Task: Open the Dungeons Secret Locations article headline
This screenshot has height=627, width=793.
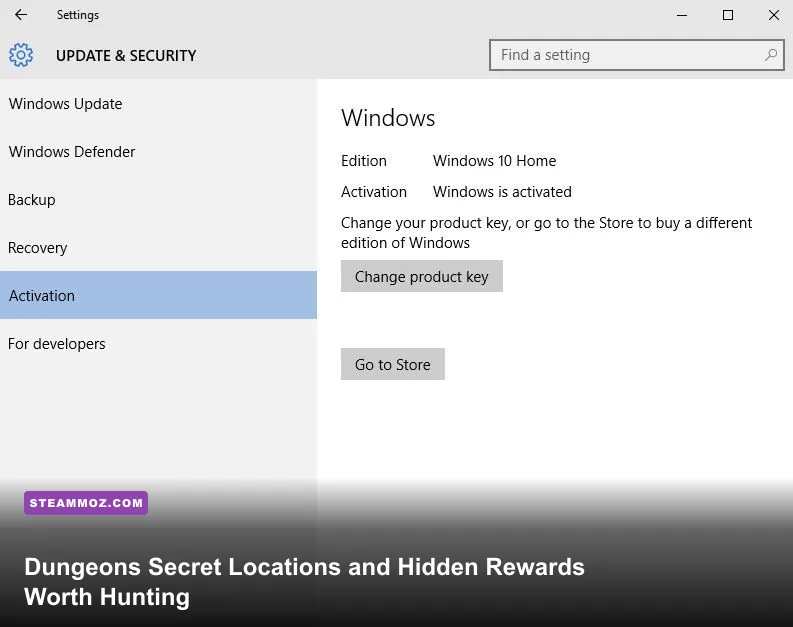Action: (x=304, y=581)
